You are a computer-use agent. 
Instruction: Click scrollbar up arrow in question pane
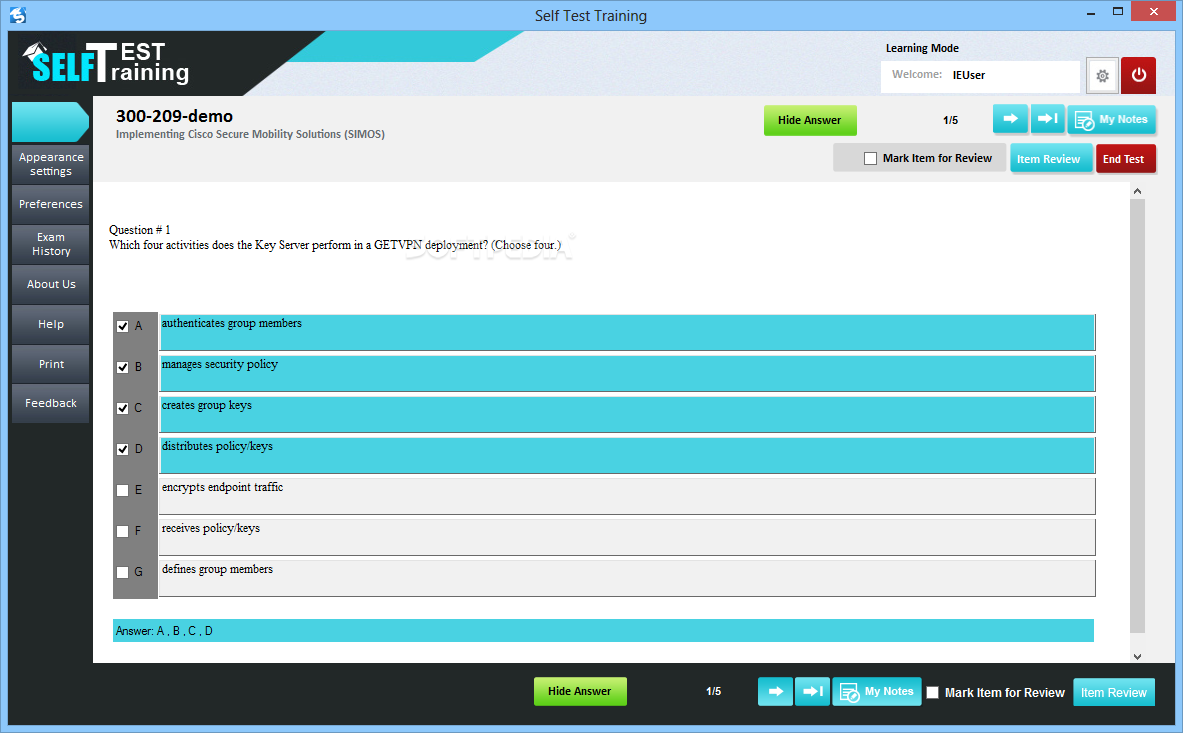pyautogui.click(x=1137, y=192)
